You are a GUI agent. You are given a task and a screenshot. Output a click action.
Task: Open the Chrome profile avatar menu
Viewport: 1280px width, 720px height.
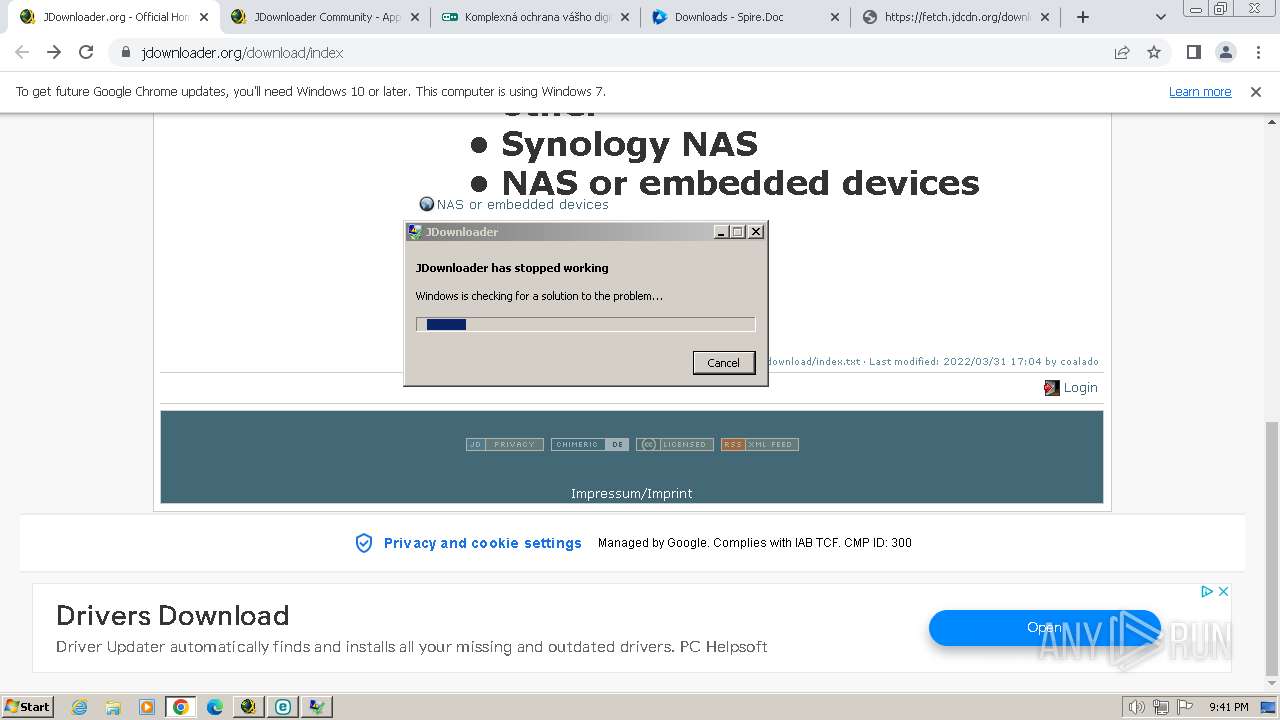click(x=1225, y=52)
